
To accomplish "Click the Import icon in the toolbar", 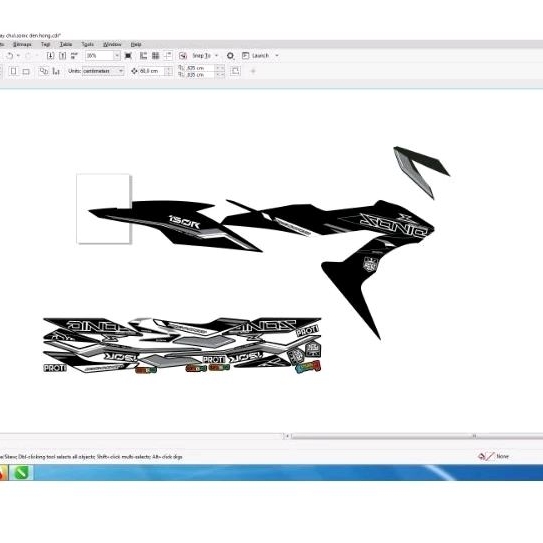I will (51, 55).
